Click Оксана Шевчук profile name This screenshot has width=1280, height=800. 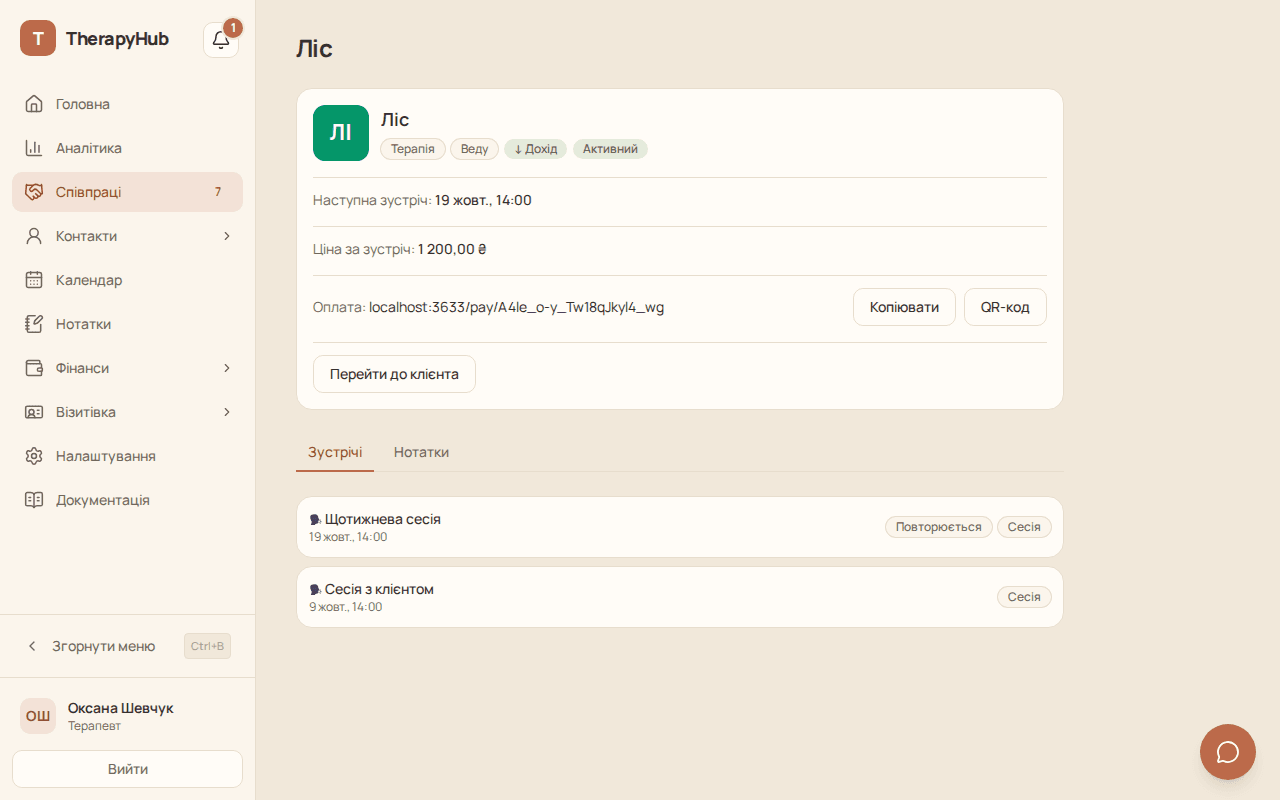121,708
